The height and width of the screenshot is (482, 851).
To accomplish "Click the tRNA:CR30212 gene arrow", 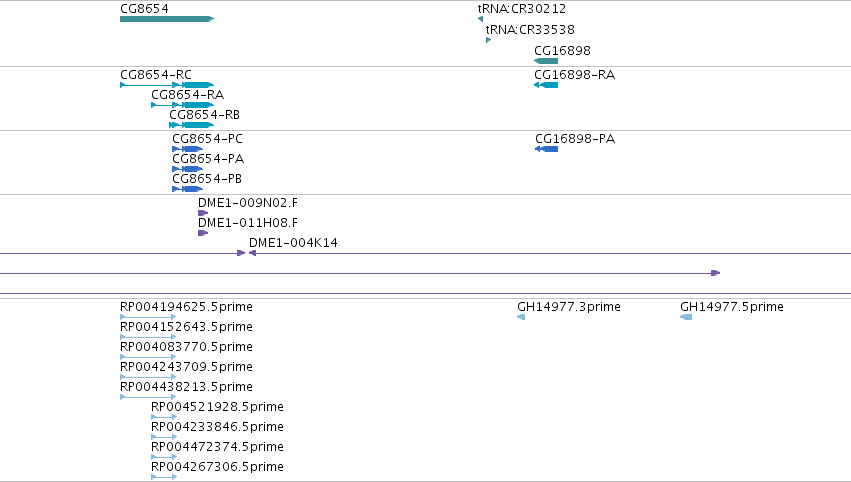I will pyautogui.click(x=480, y=19).
